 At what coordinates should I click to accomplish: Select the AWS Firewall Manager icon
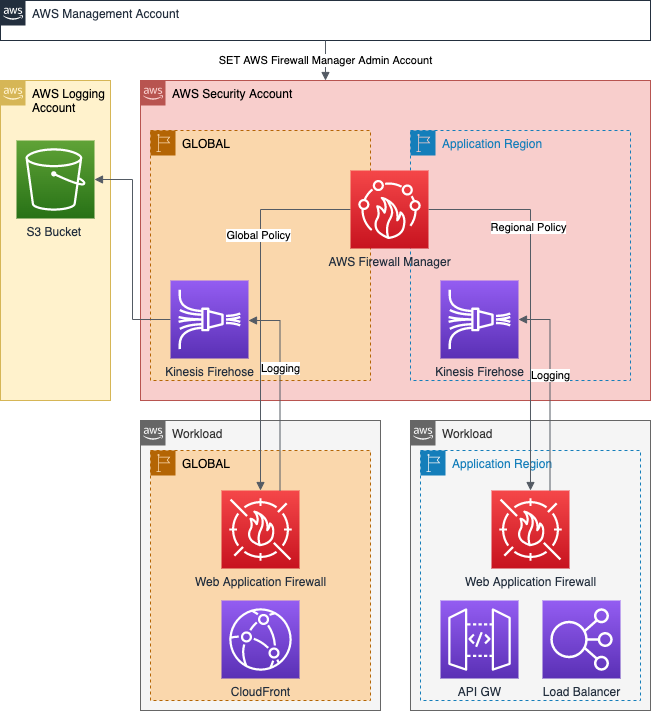pos(389,209)
